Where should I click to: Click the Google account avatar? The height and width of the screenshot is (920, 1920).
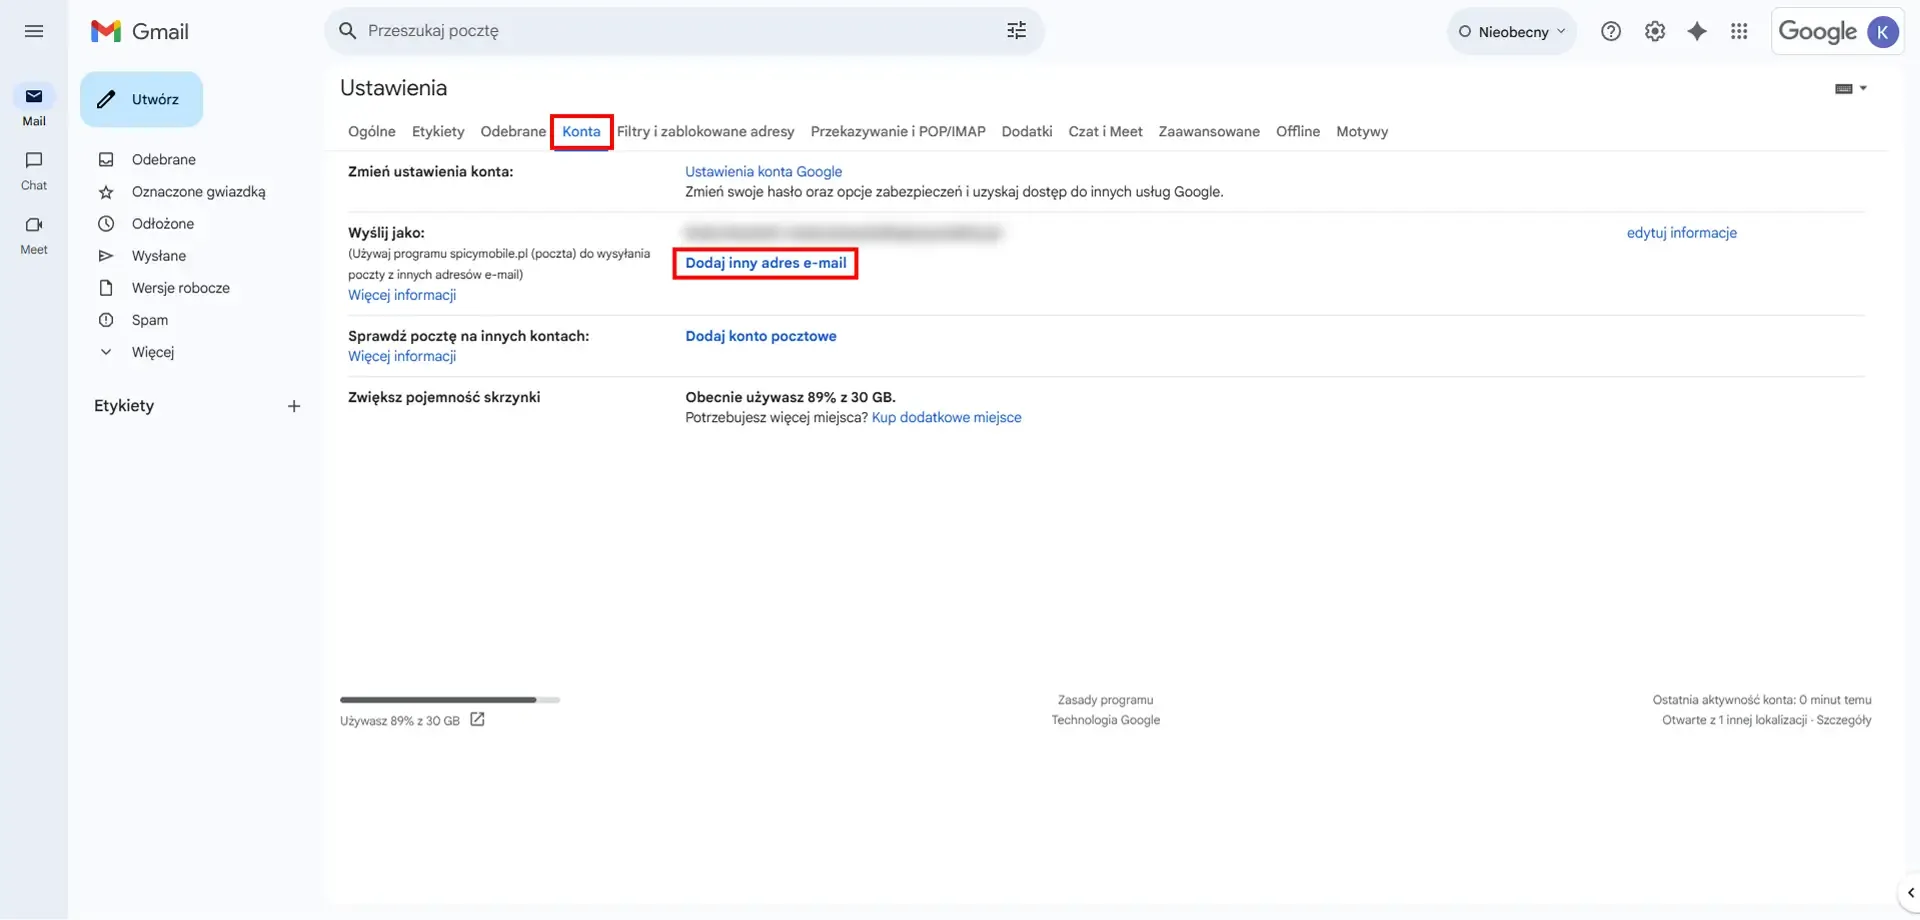click(x=1885, y=31)
